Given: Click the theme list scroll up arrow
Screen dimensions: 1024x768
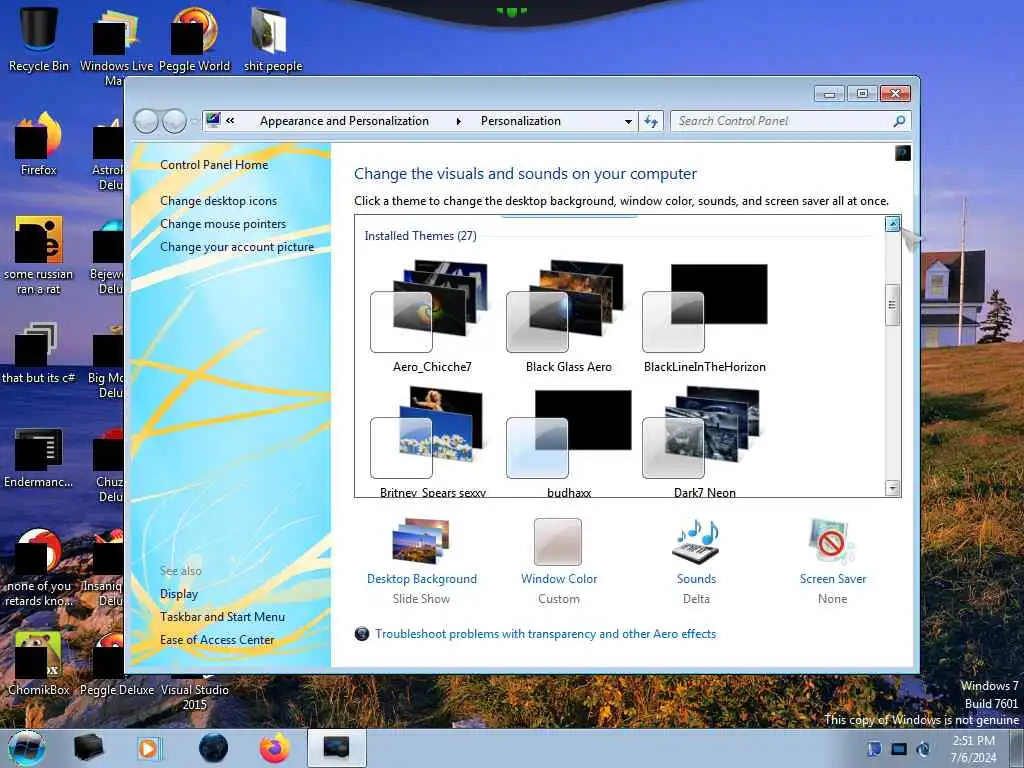Looking at the screenshot, I should tap(892, 224).
